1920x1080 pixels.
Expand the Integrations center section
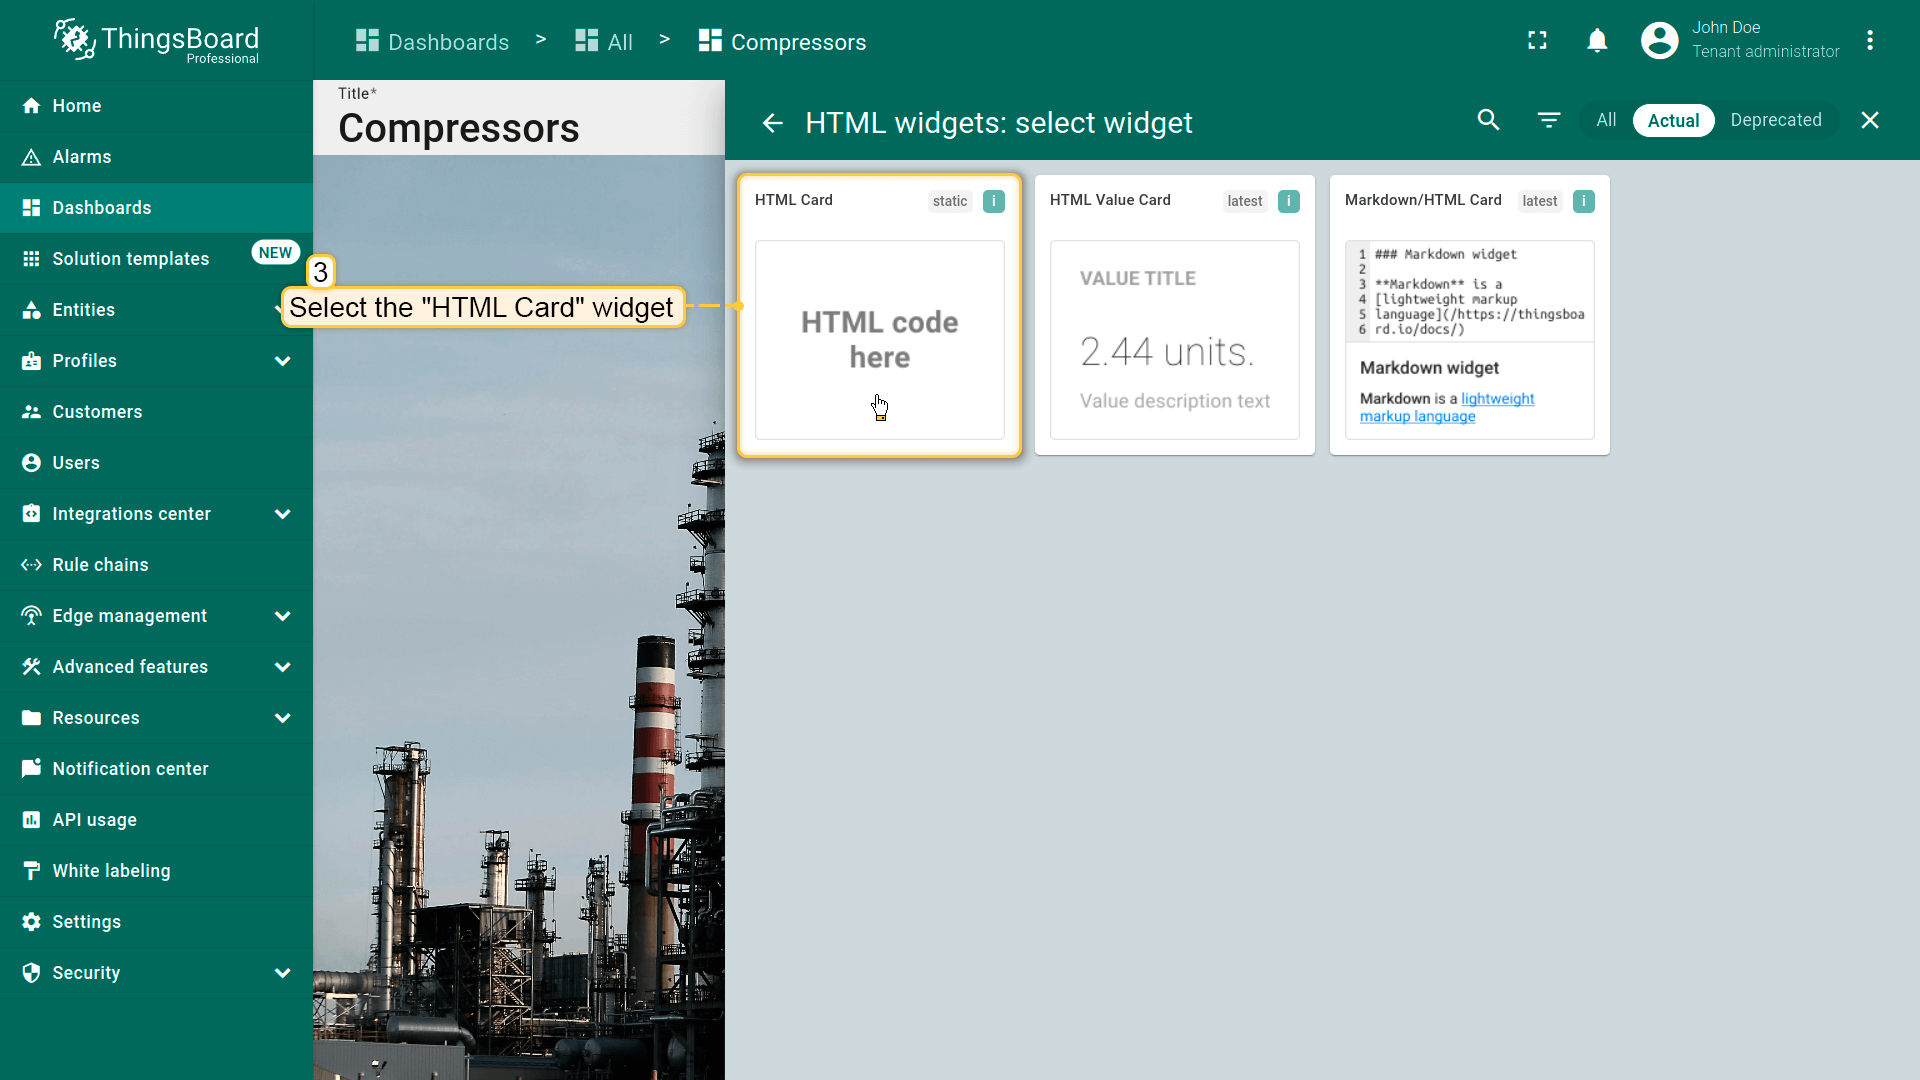click(x=282, y=514)
